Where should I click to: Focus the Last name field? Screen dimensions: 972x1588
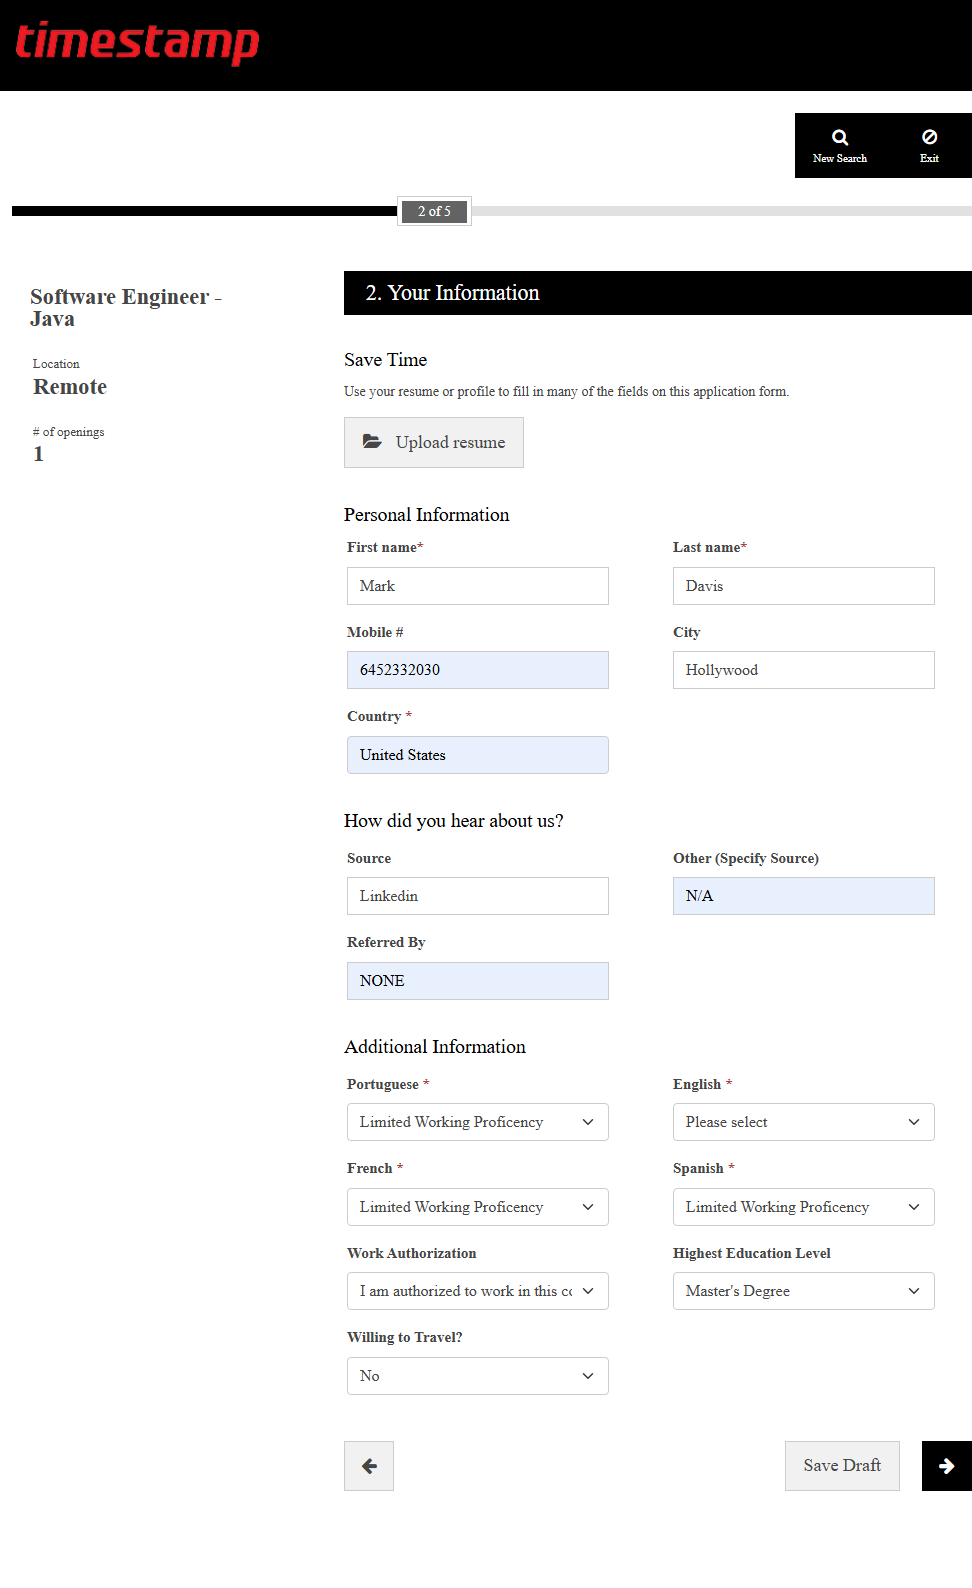point(803,586)
